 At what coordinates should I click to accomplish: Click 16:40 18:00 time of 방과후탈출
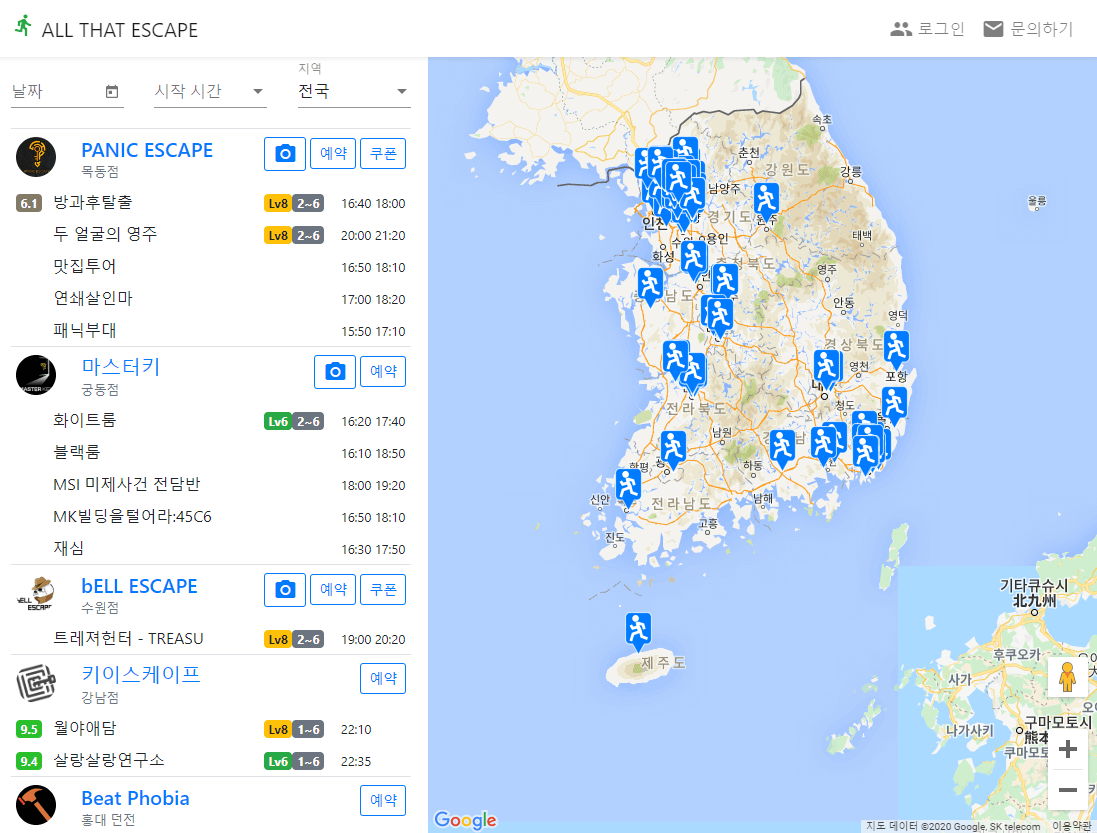[x=373, y=204]
